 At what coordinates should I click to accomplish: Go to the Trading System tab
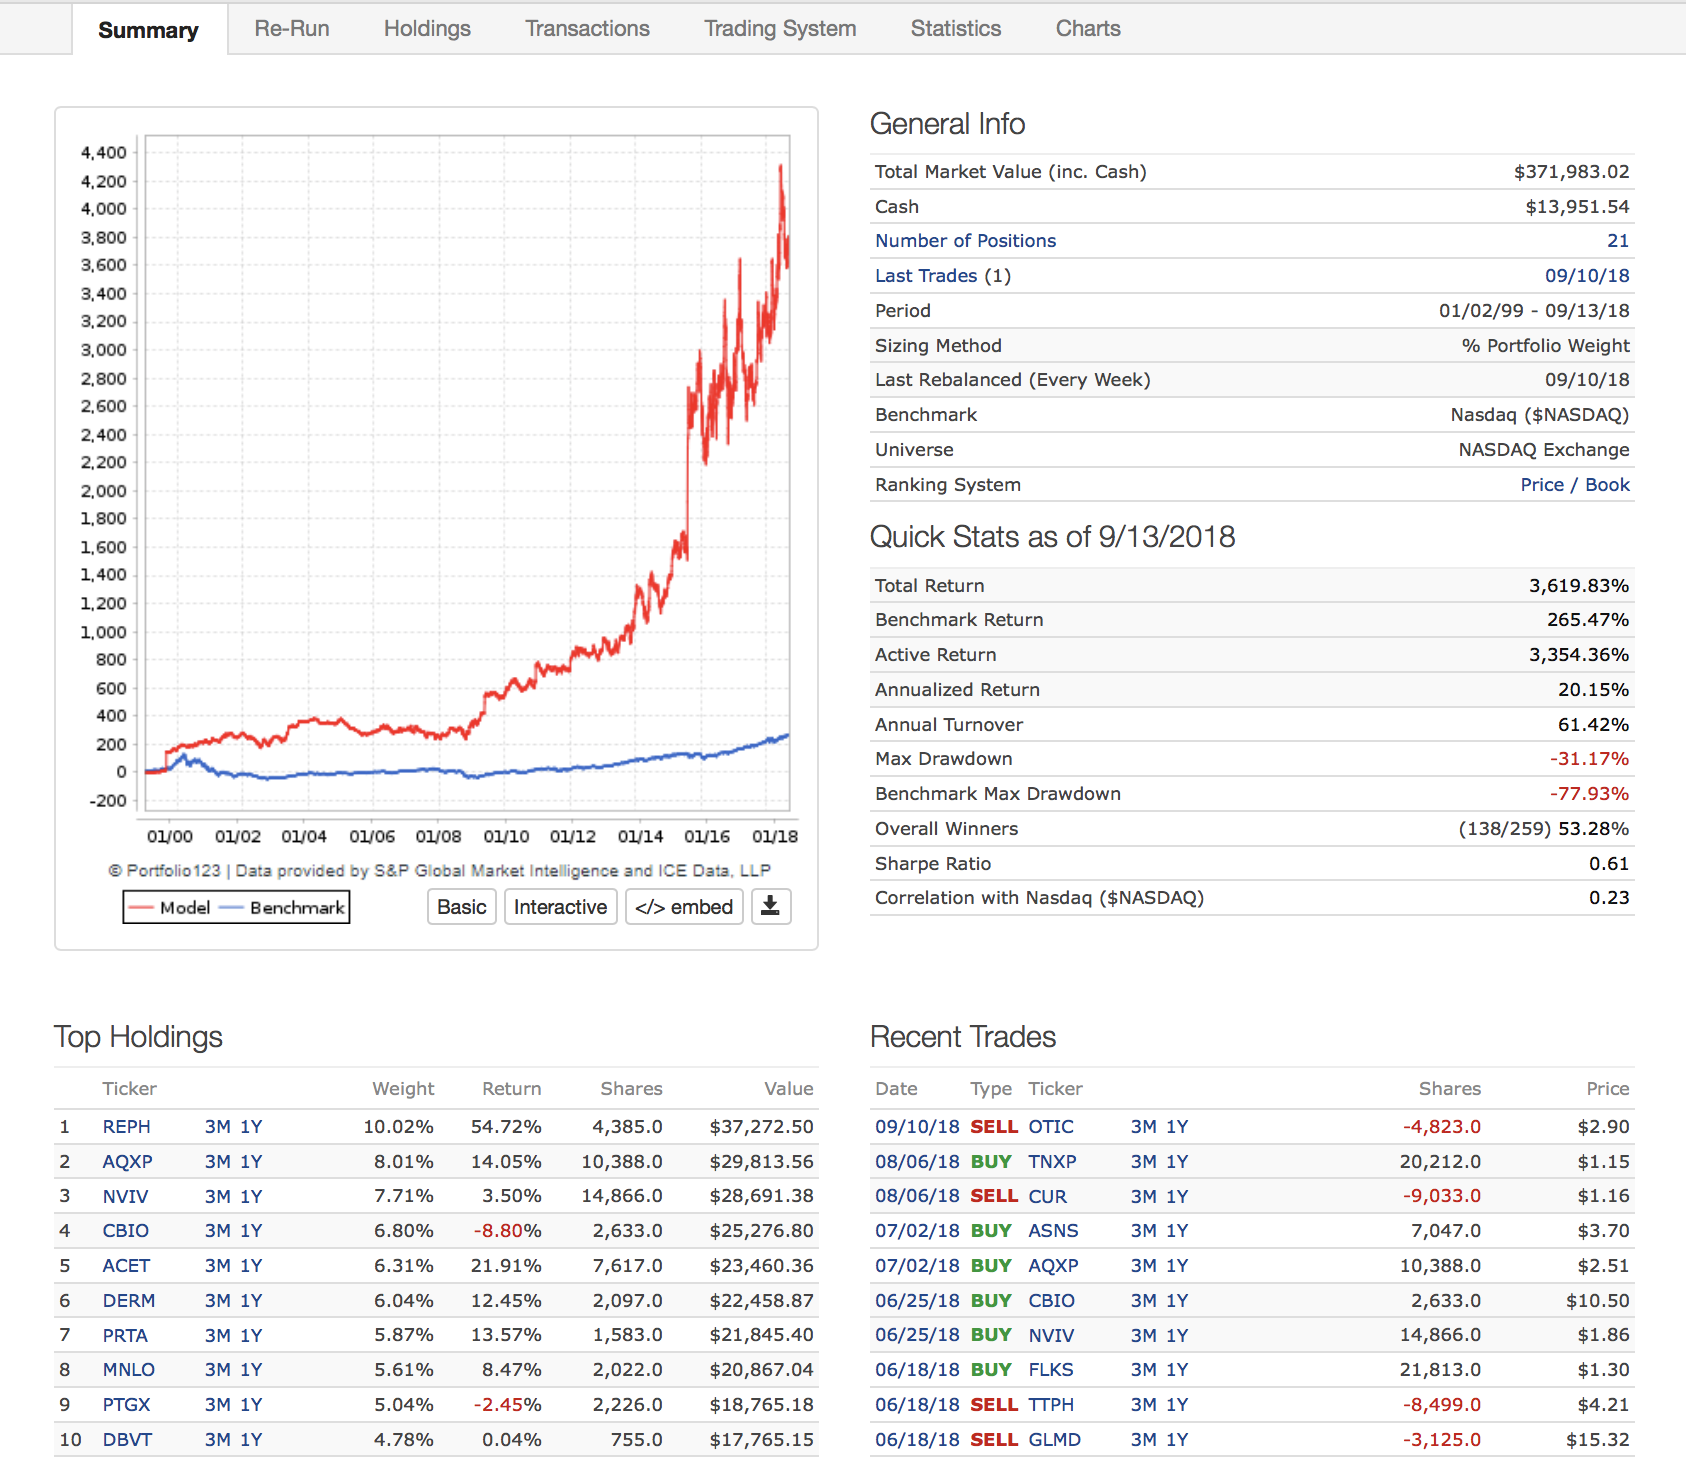(x=779, y=29)
